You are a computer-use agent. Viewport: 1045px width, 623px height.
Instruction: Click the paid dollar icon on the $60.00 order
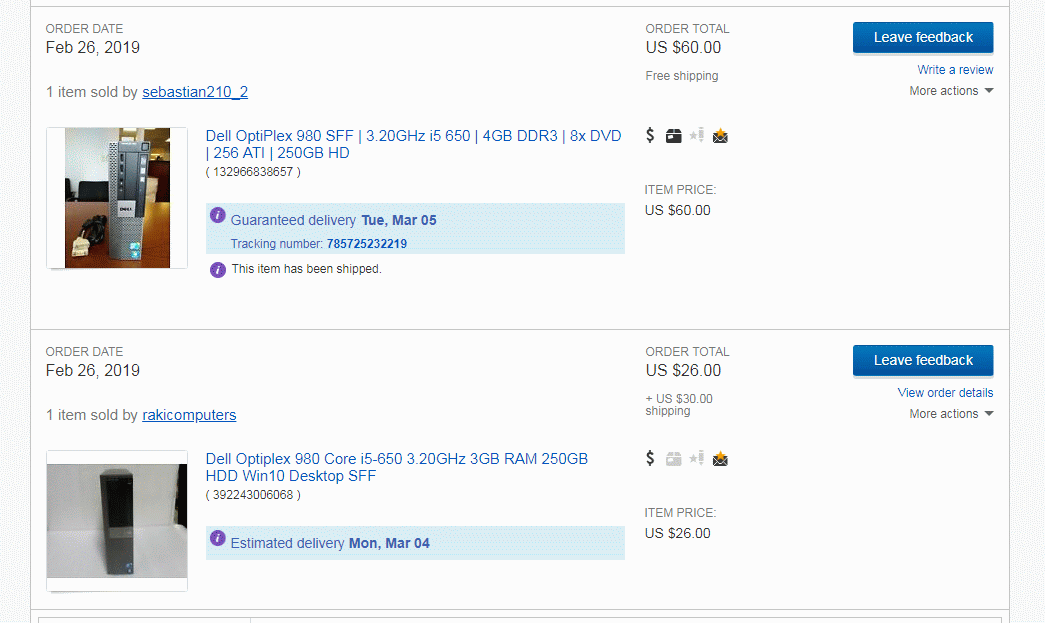pos(650,135)
